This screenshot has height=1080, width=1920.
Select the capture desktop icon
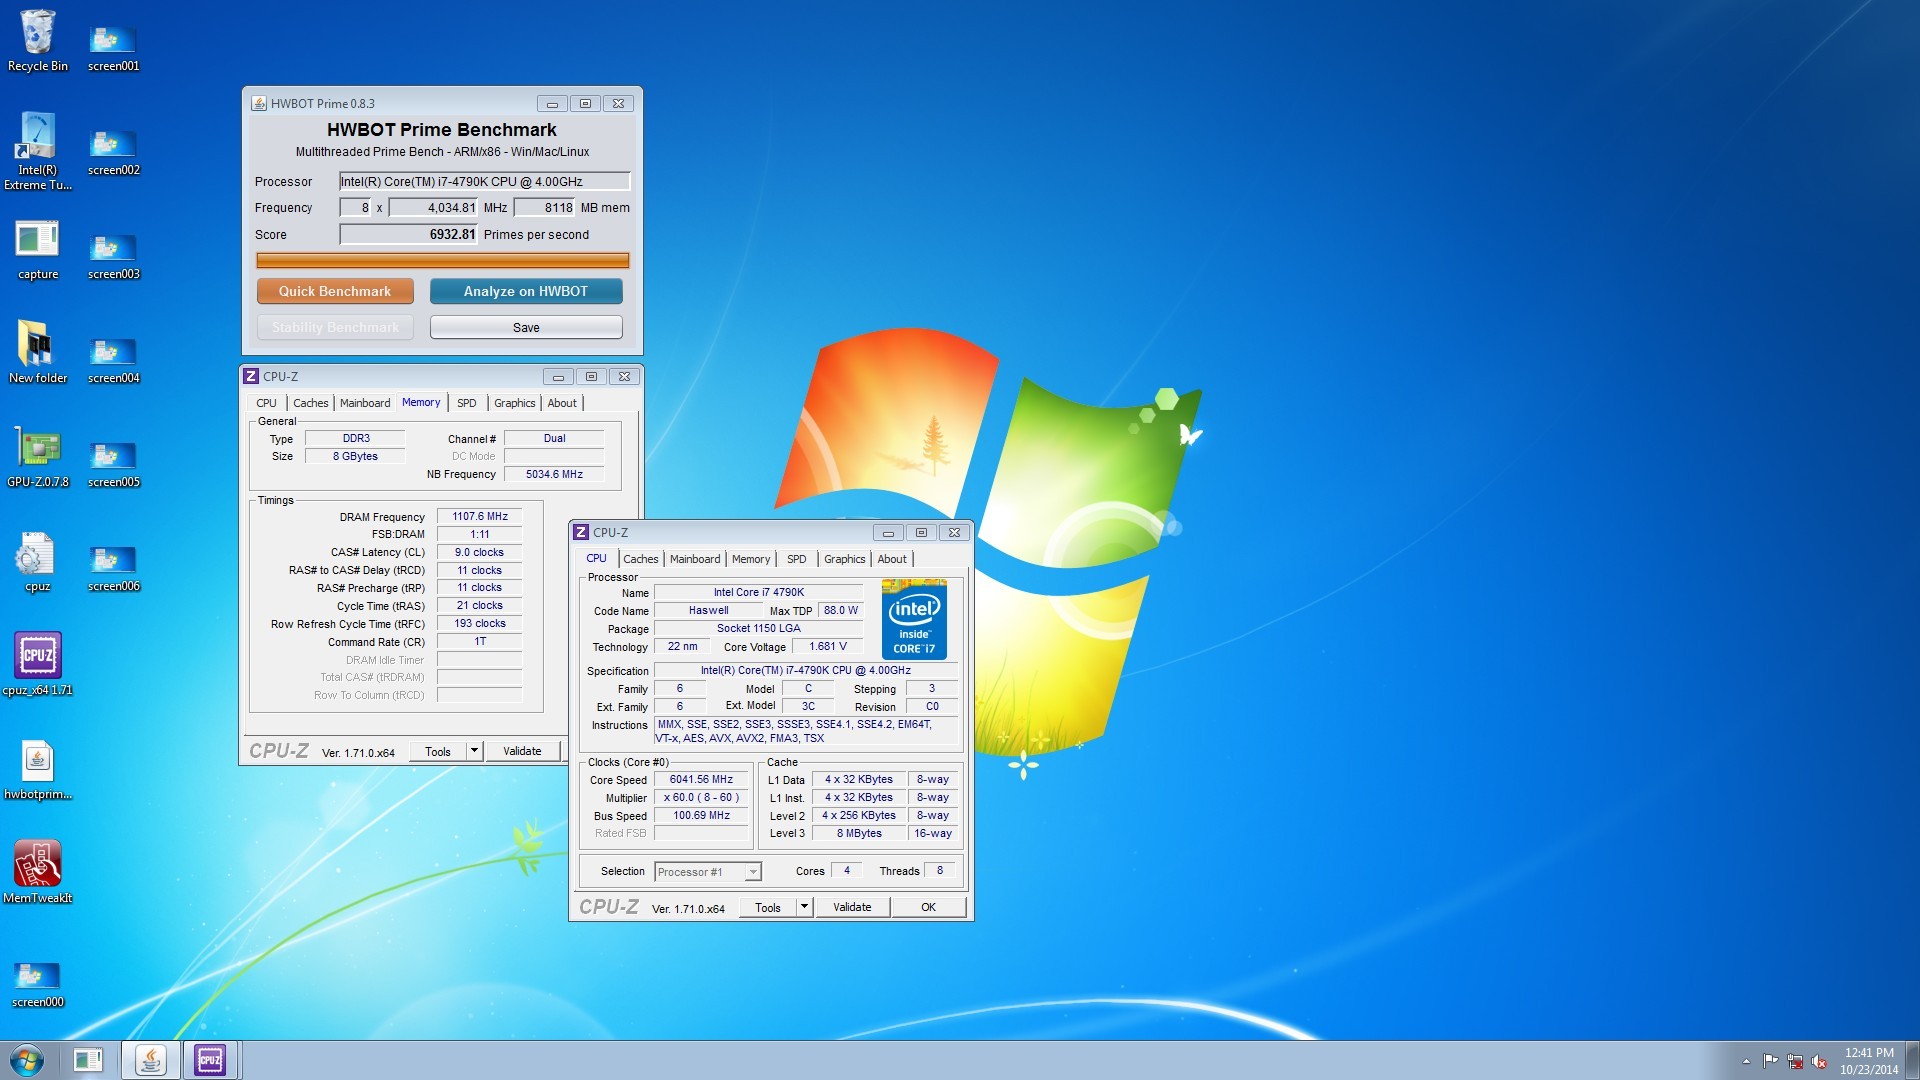point(38,250)
